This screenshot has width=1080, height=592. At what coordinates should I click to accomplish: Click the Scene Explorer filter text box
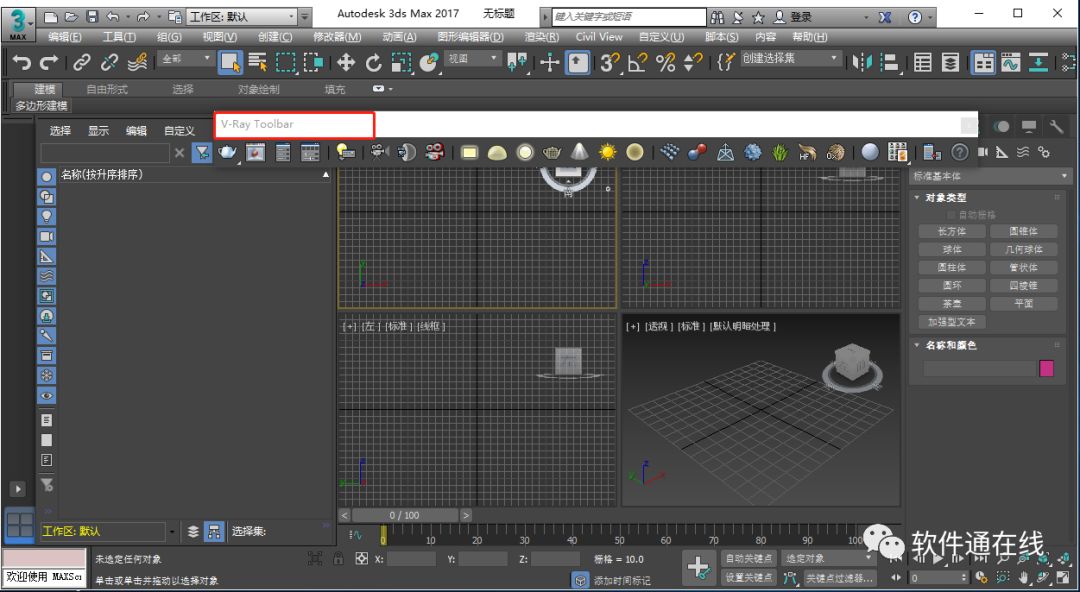point(105,152)
